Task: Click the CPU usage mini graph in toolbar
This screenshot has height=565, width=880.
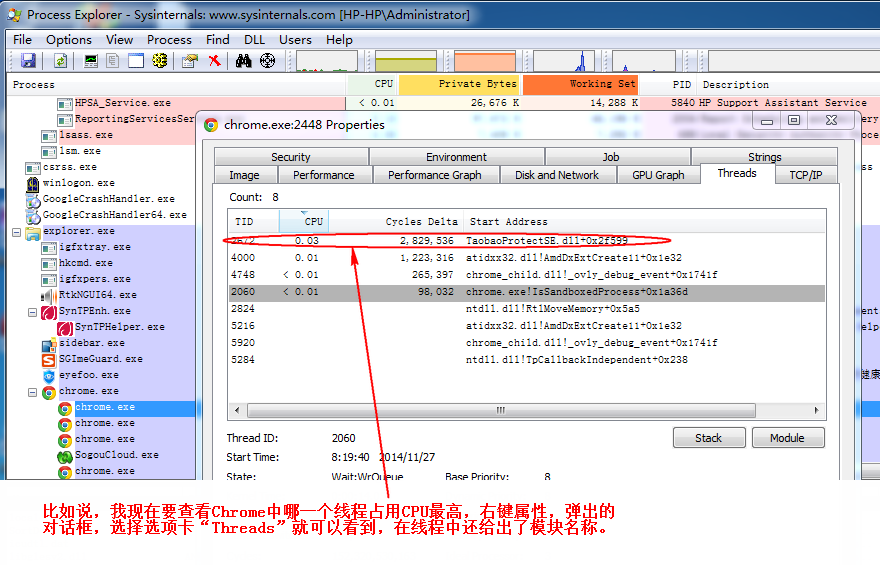Action: point(327,61)
